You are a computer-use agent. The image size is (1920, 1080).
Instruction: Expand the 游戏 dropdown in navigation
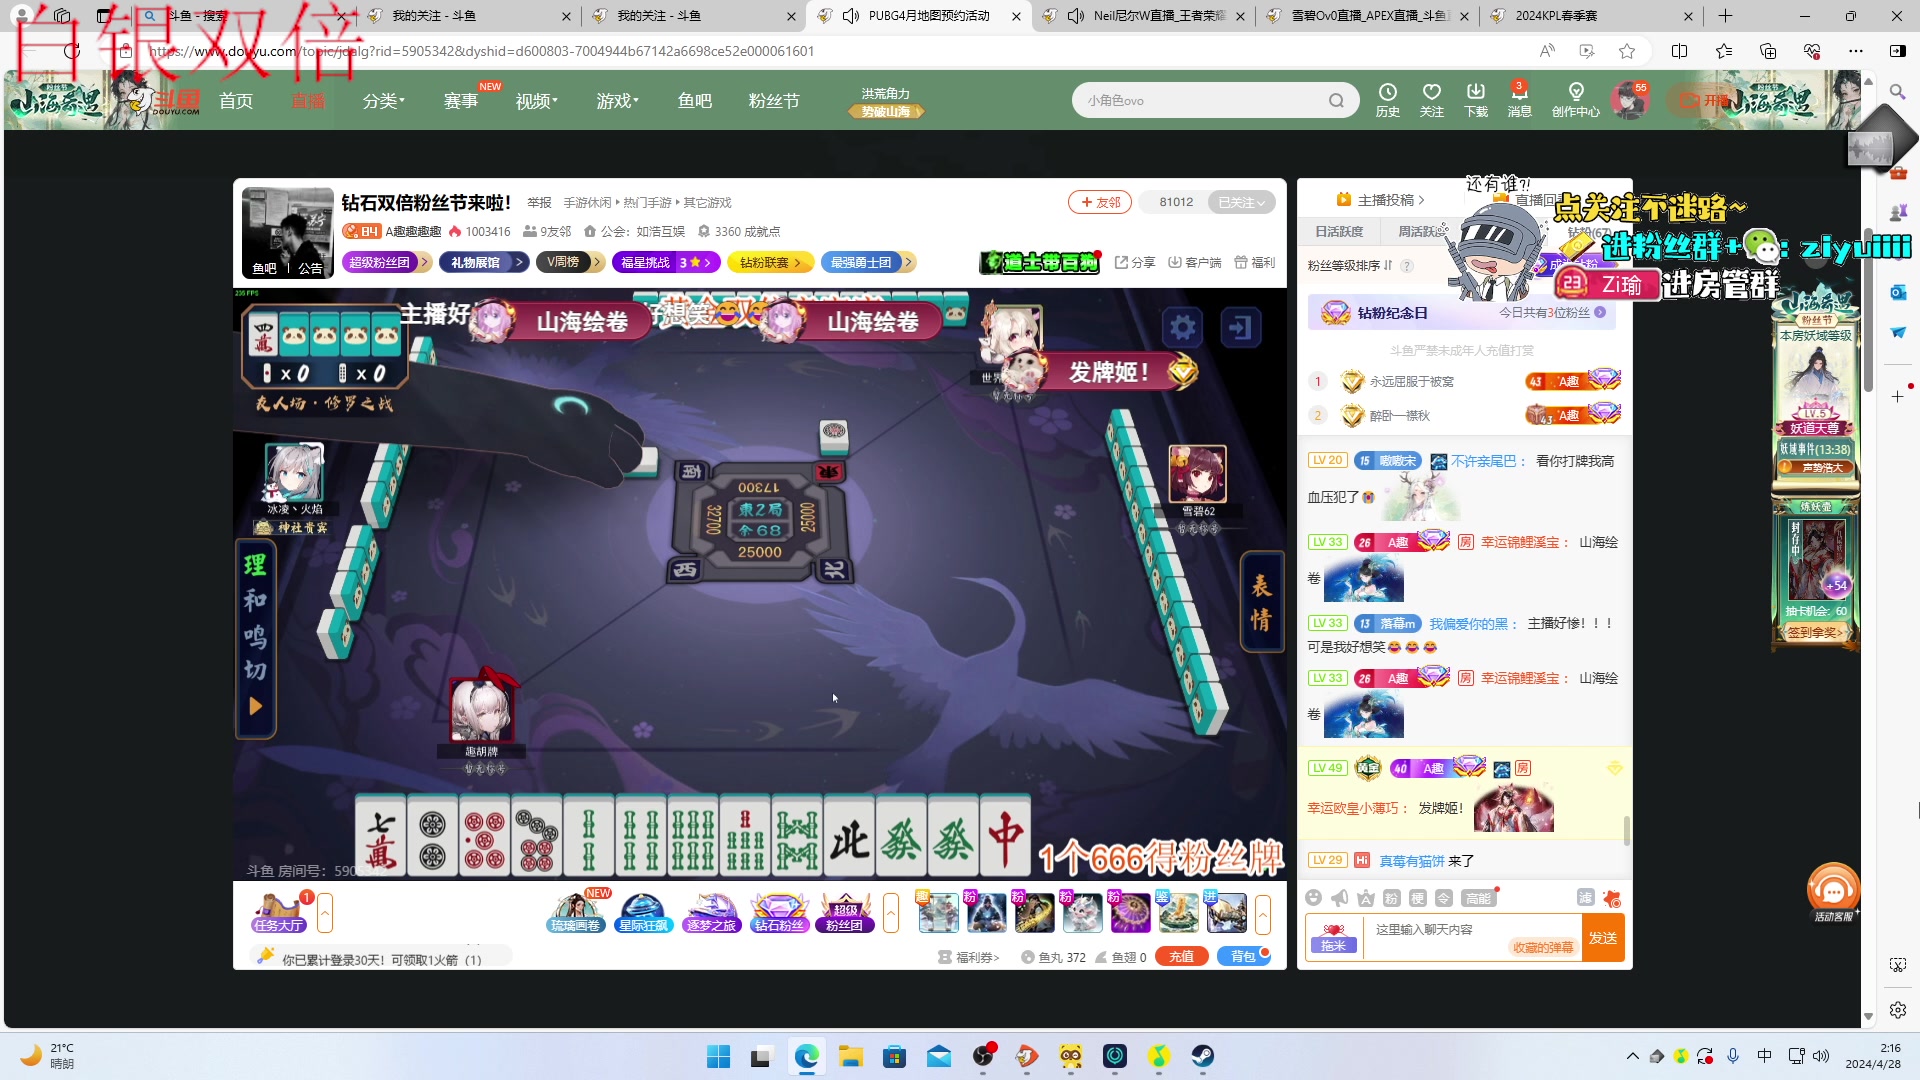pos(618,100)
